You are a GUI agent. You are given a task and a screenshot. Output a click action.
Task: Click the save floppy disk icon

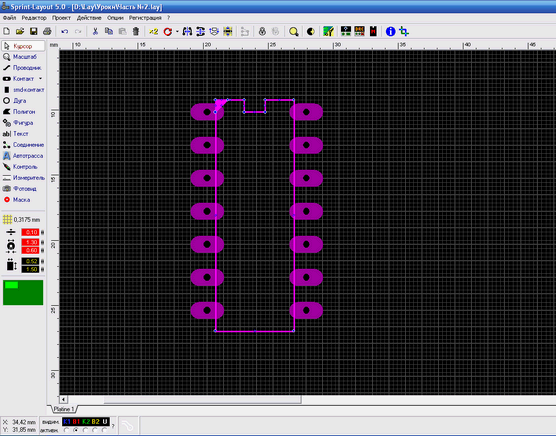(x=33, y=32)
